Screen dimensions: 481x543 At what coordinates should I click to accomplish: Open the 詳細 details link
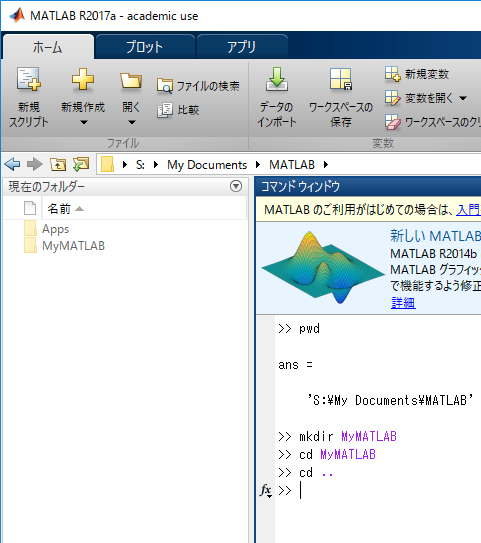coord(403,303)
